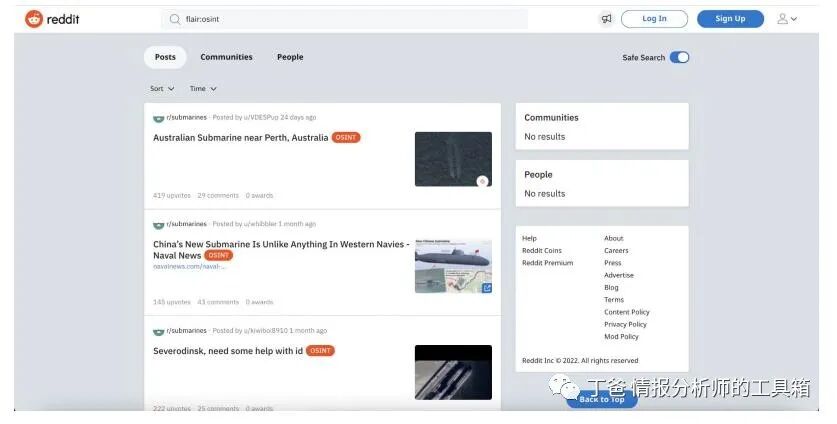Click the Blog footer link
Image resolution: width=837 pixels, height=424 pixels.
(x=611, y=287)
